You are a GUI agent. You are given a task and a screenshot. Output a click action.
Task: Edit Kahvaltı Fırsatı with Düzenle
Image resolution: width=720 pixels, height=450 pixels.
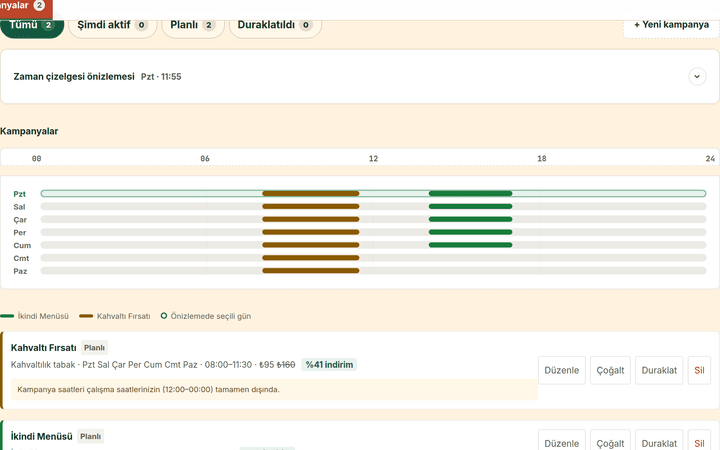point(562,370)
